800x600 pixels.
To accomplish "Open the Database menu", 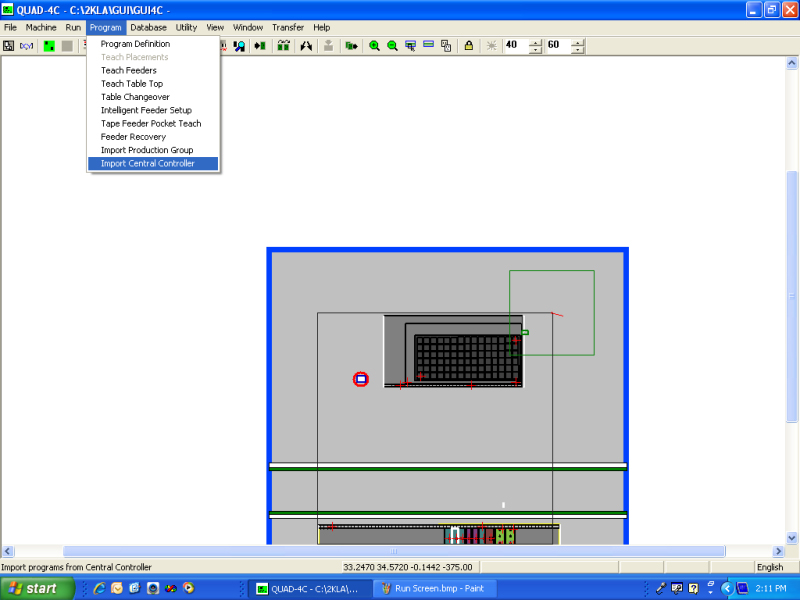I will (x=148, y=28).
